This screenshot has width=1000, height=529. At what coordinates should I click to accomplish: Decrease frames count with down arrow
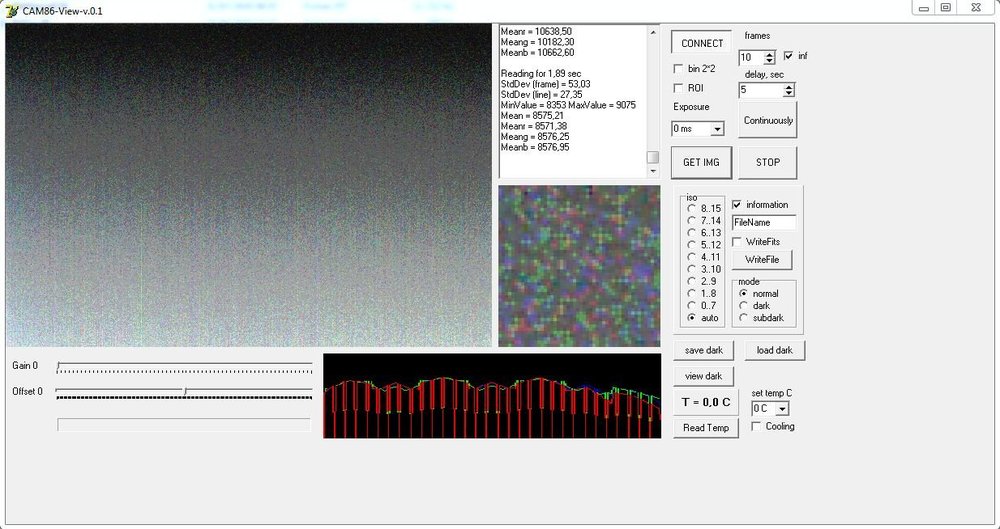(x=770, y=61)
